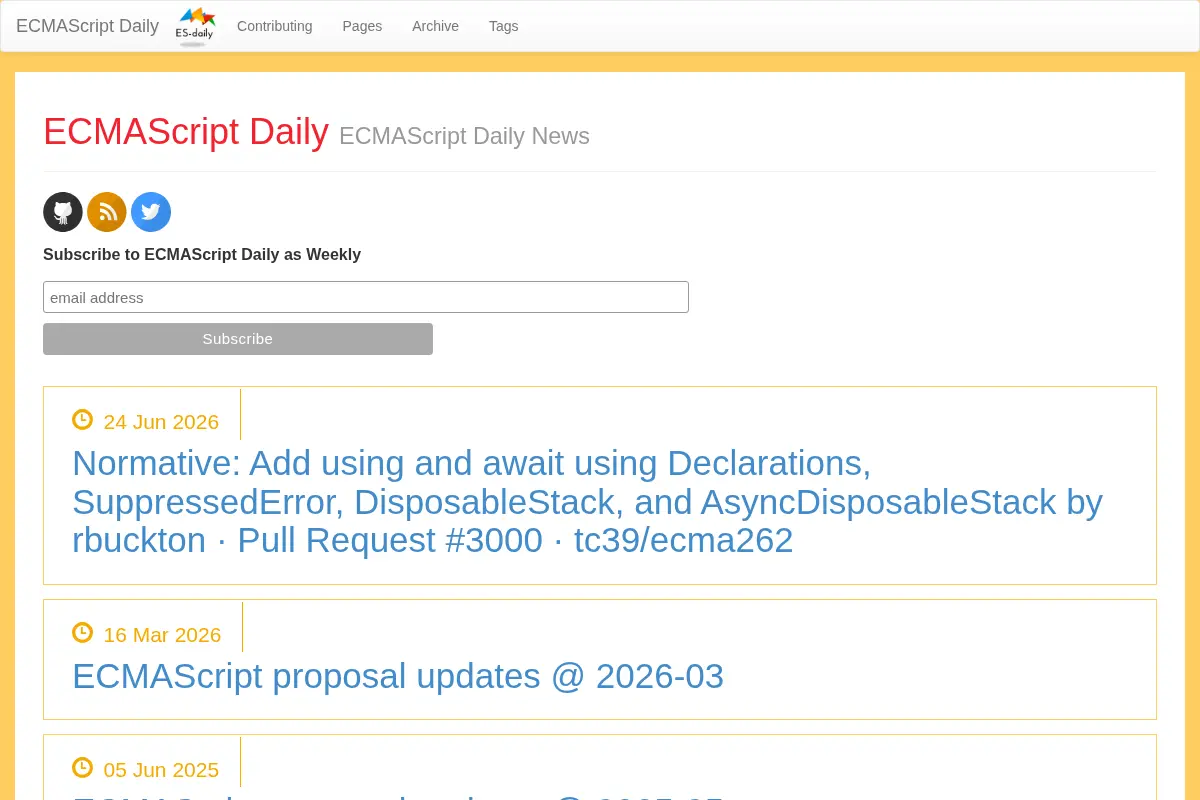The width and height of the screenshot is (1200, 800).
Task: Click the clock icon beside 16 Mar 2026
Action: [x=82, y=633]
